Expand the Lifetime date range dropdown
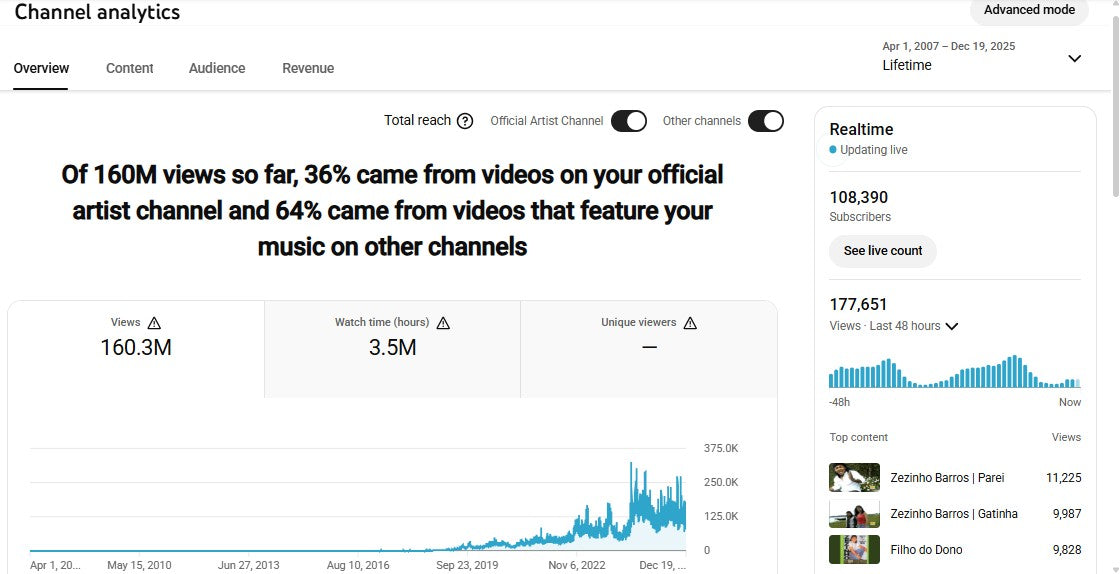This screenshot has height=574, width=1120. pyautogui.click(x=1074, y=59)
